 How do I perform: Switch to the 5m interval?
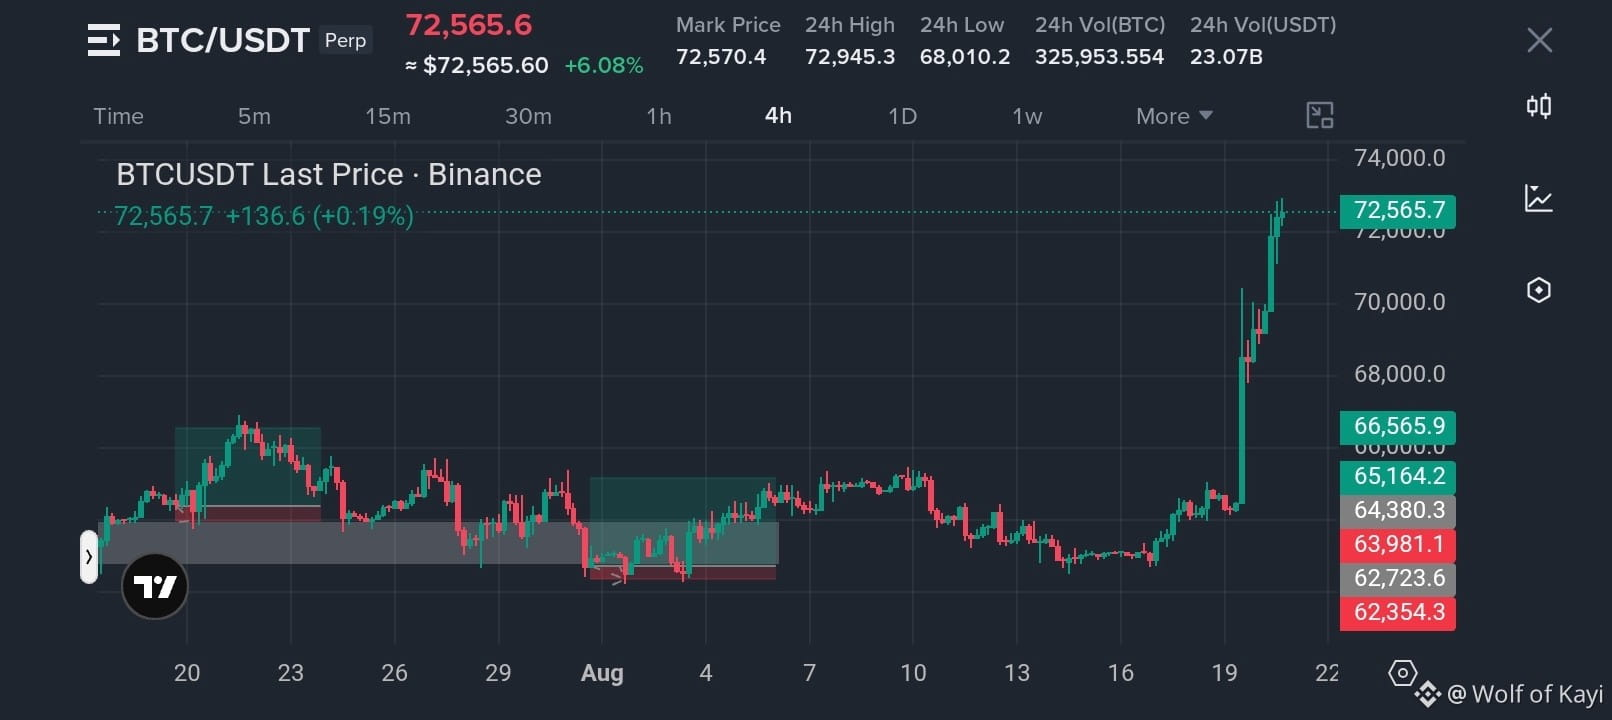(x=254, y=116)
